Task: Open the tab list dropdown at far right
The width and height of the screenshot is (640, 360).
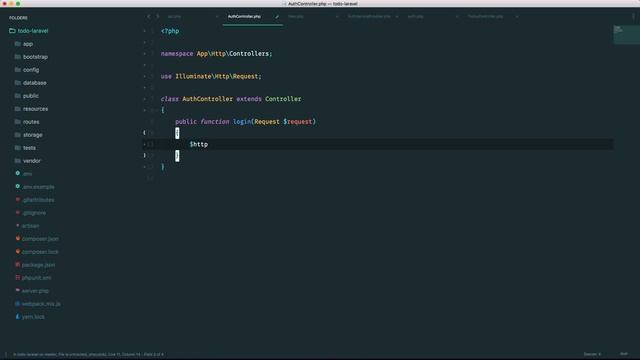Action: point(633,17)
